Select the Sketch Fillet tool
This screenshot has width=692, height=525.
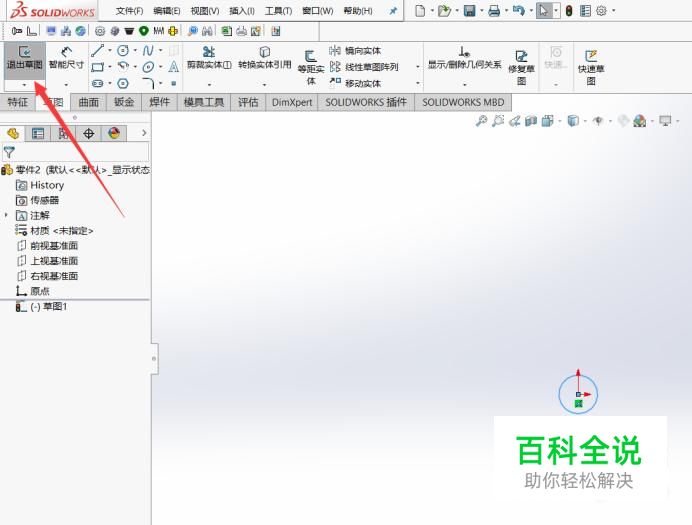pyautogui.click(x=148, y=83)
